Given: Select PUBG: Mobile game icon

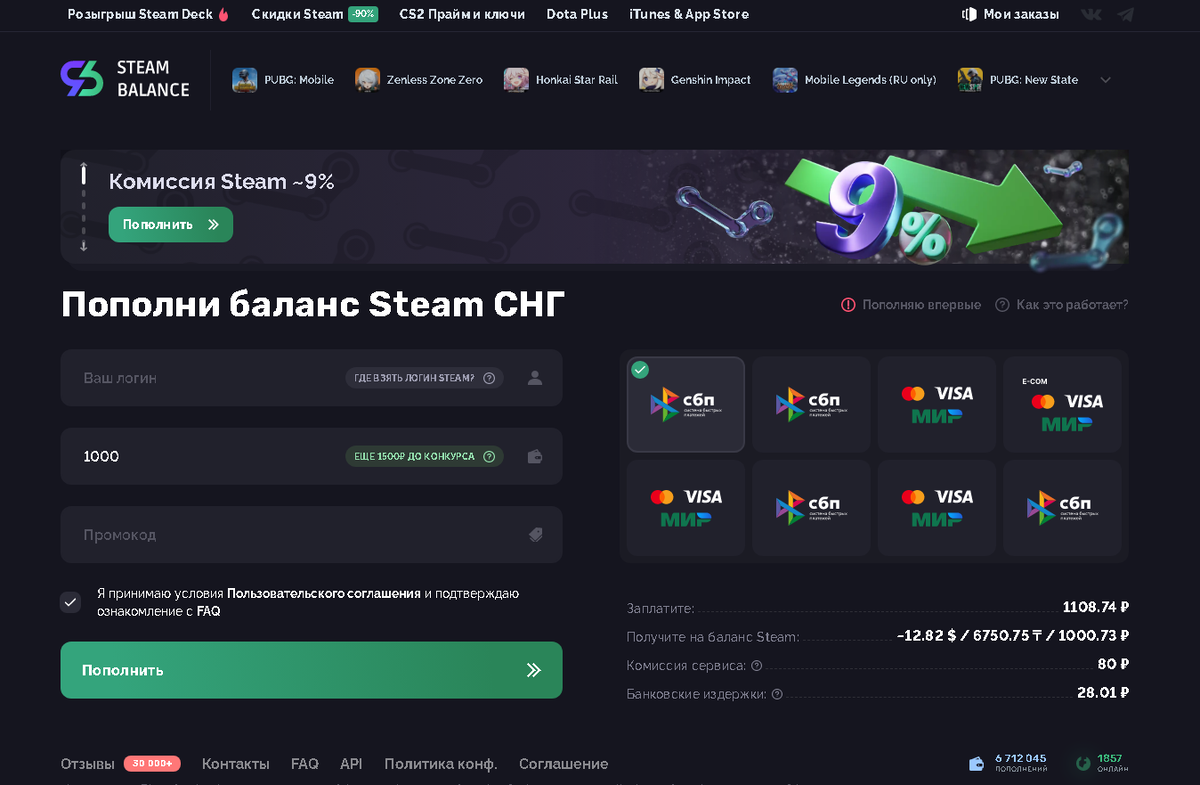Looking at the screenshot, I should (x=245, y=80).
